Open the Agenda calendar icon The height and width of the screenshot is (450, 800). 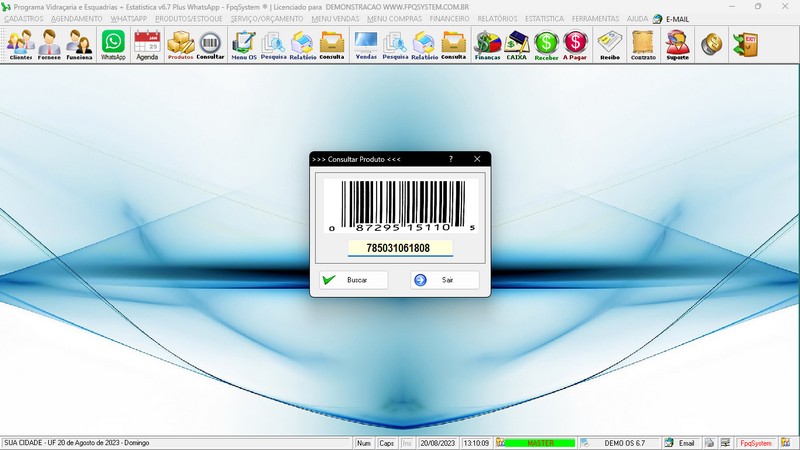click(147, 45)
